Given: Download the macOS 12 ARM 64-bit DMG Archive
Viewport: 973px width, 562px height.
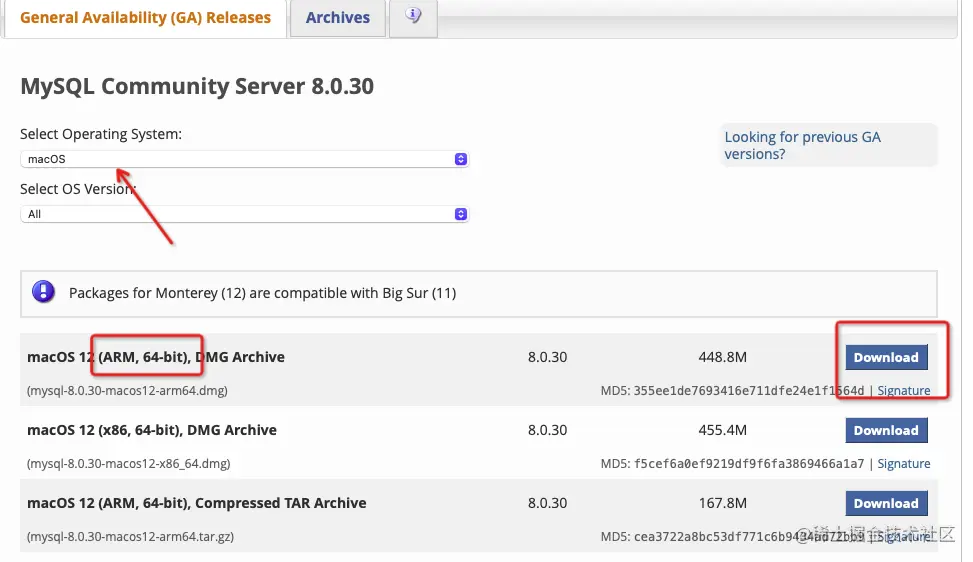Looking at the screenshot, I should click(x=886, y=357).
